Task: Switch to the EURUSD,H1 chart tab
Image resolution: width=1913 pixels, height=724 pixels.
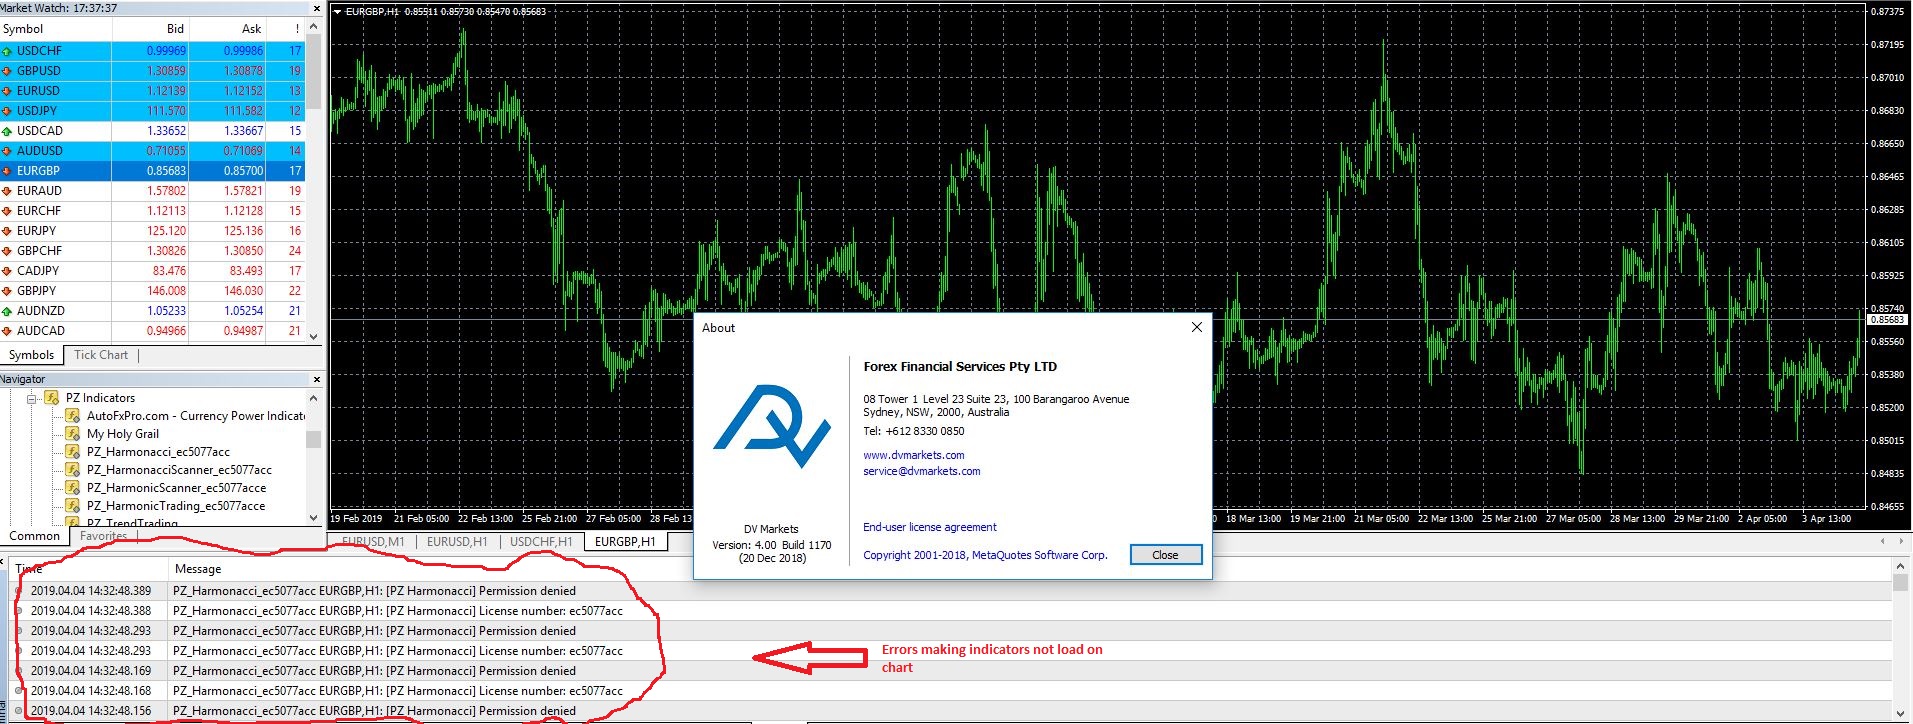Action: pos(457,542)
